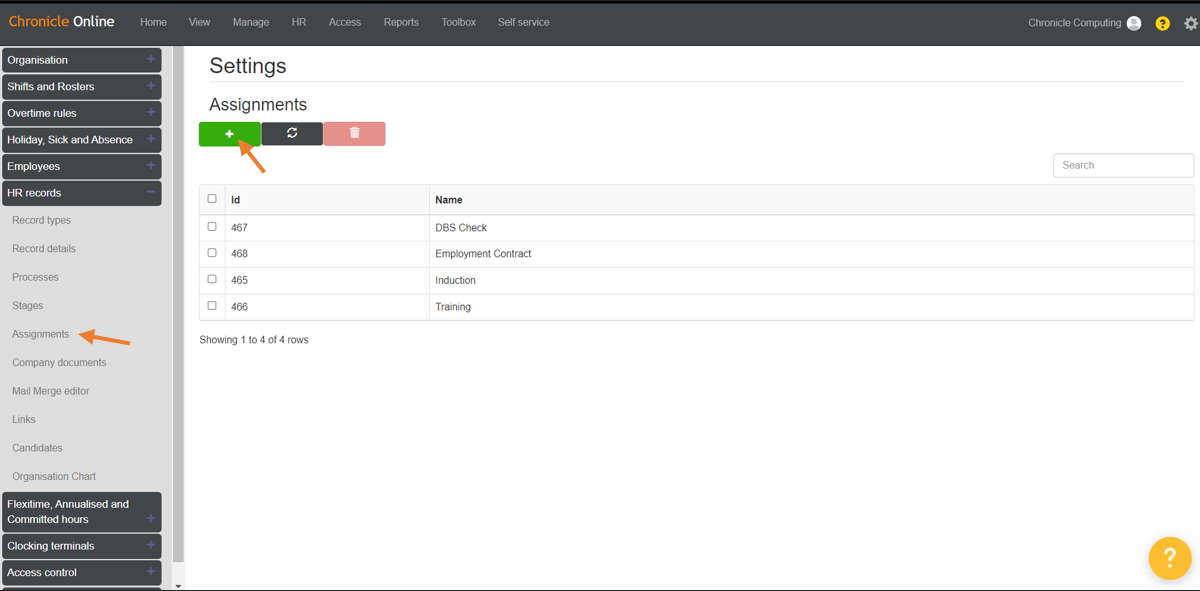
Task: Click the floating help bubble bottom right
Action: [x=1170, y=558]
